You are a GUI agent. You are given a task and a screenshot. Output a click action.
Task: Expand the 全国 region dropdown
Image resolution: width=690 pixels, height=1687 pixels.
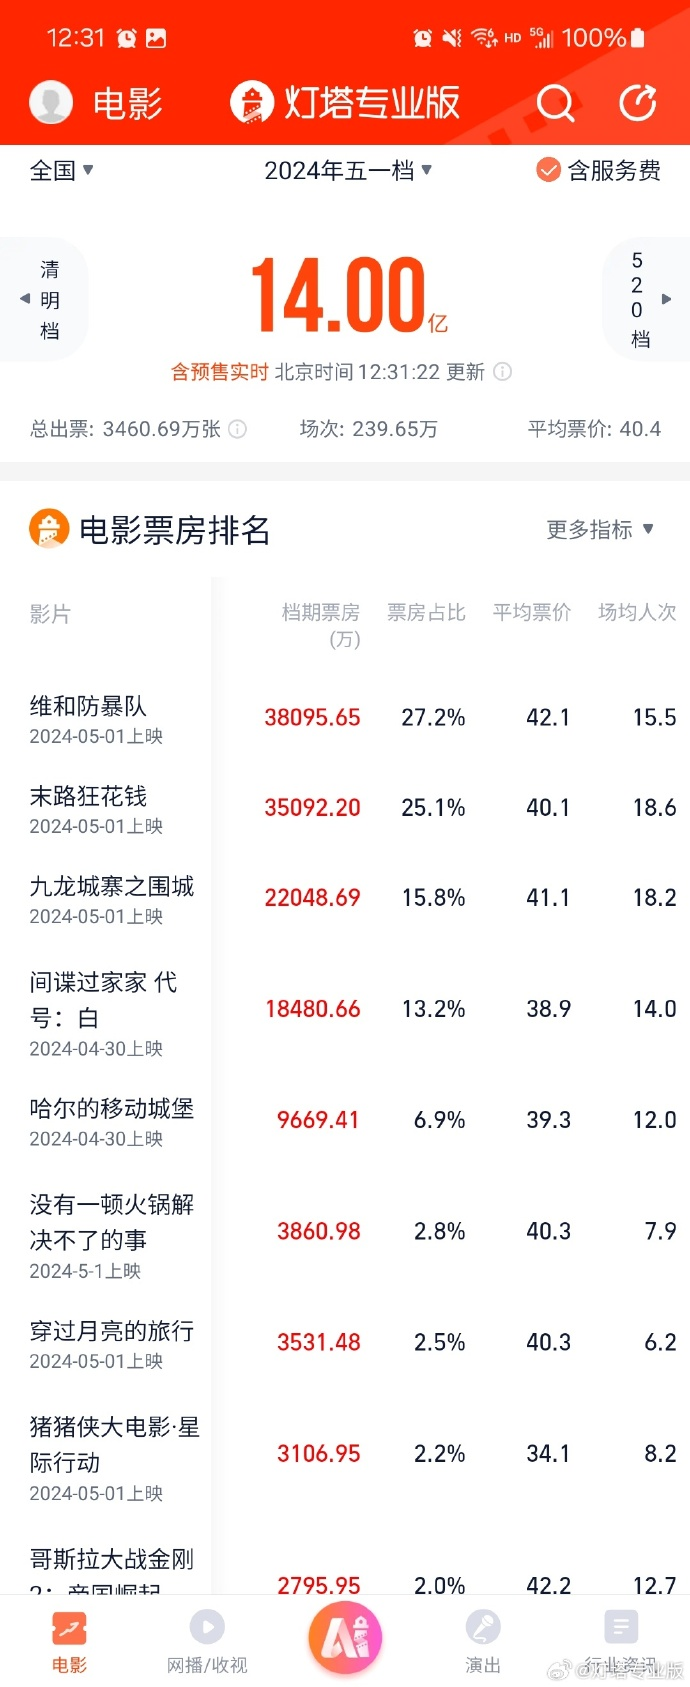(x=61, y=170)
